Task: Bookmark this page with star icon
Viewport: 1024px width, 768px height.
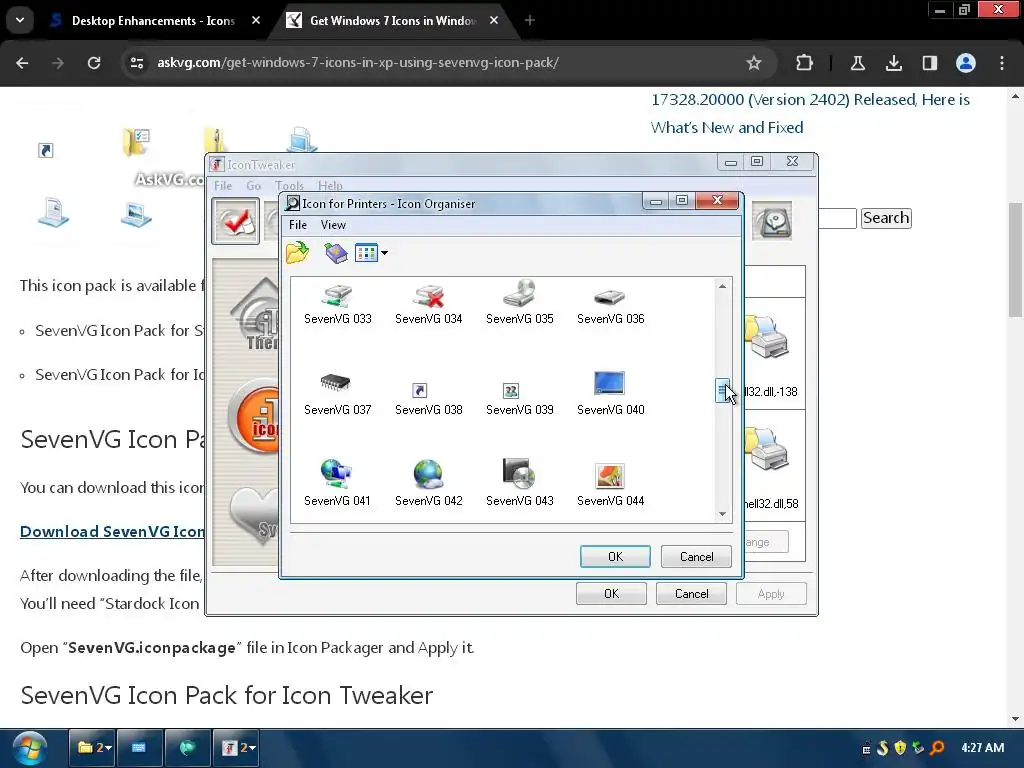Action: coord(754,63)
